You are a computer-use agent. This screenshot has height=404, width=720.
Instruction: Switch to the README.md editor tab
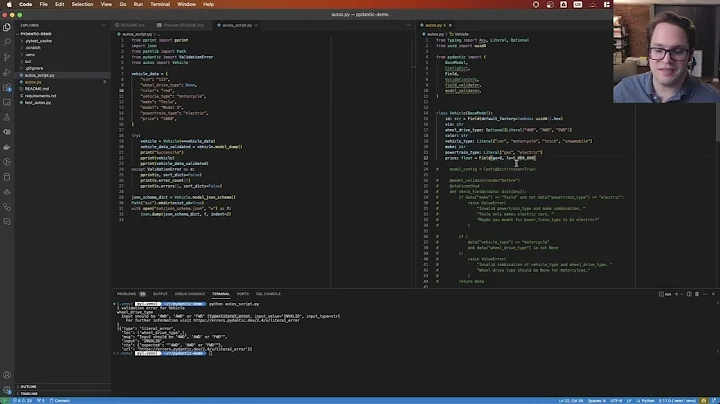point(133,25)
